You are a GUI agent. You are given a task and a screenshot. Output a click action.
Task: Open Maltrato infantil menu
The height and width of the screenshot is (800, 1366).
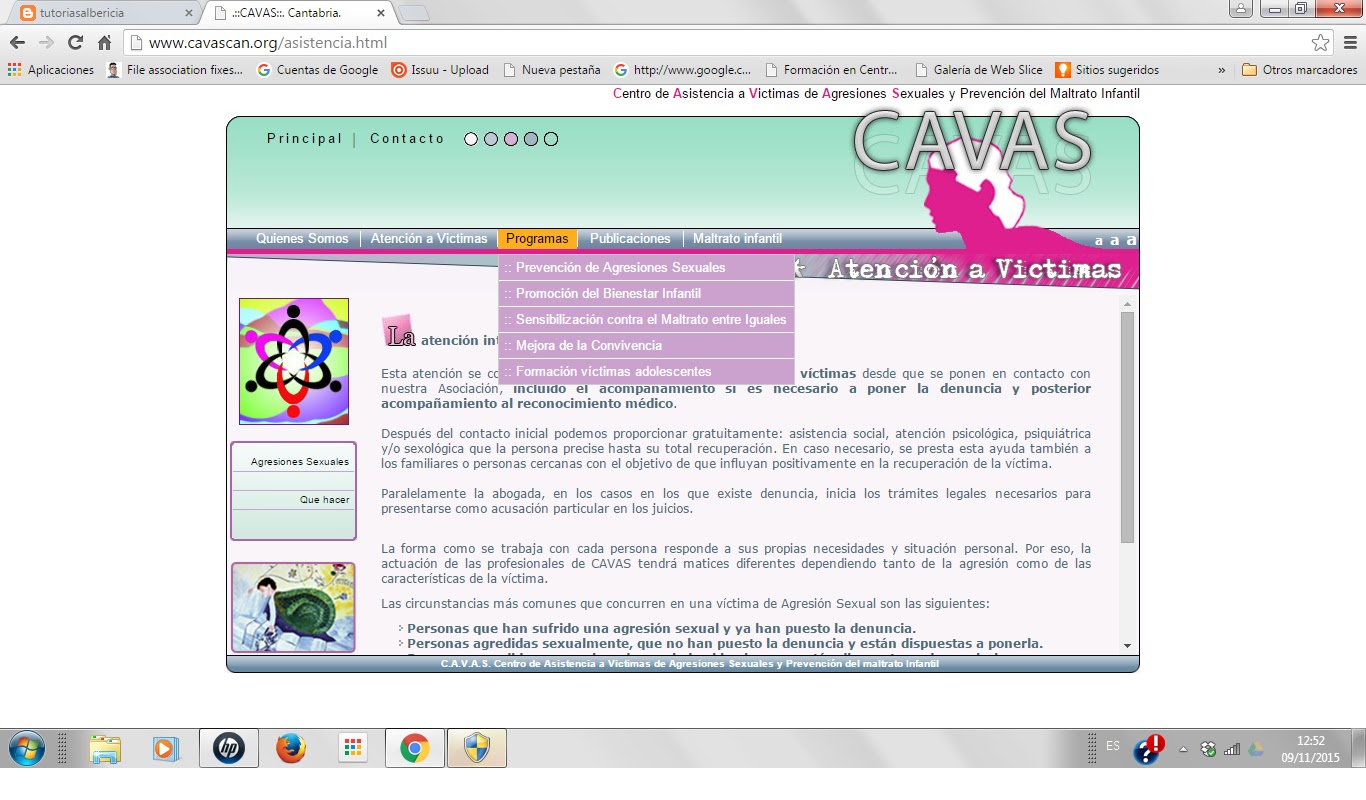coord(737,239)
